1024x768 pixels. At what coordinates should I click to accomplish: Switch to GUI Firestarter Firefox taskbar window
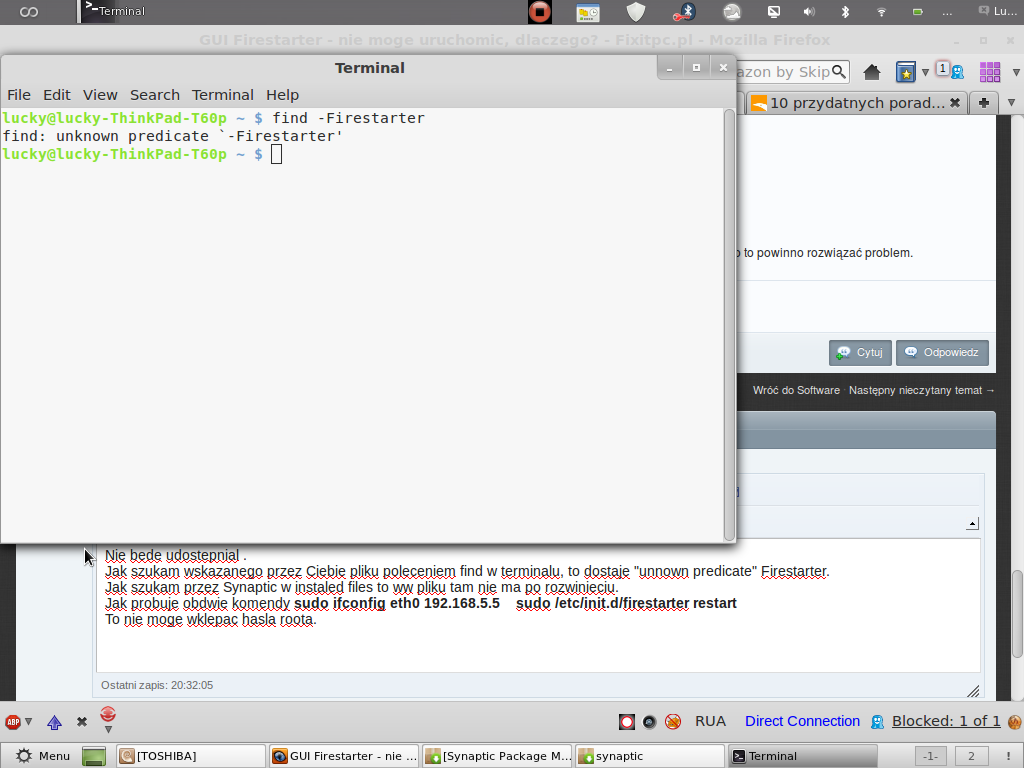tap(344, 756)
